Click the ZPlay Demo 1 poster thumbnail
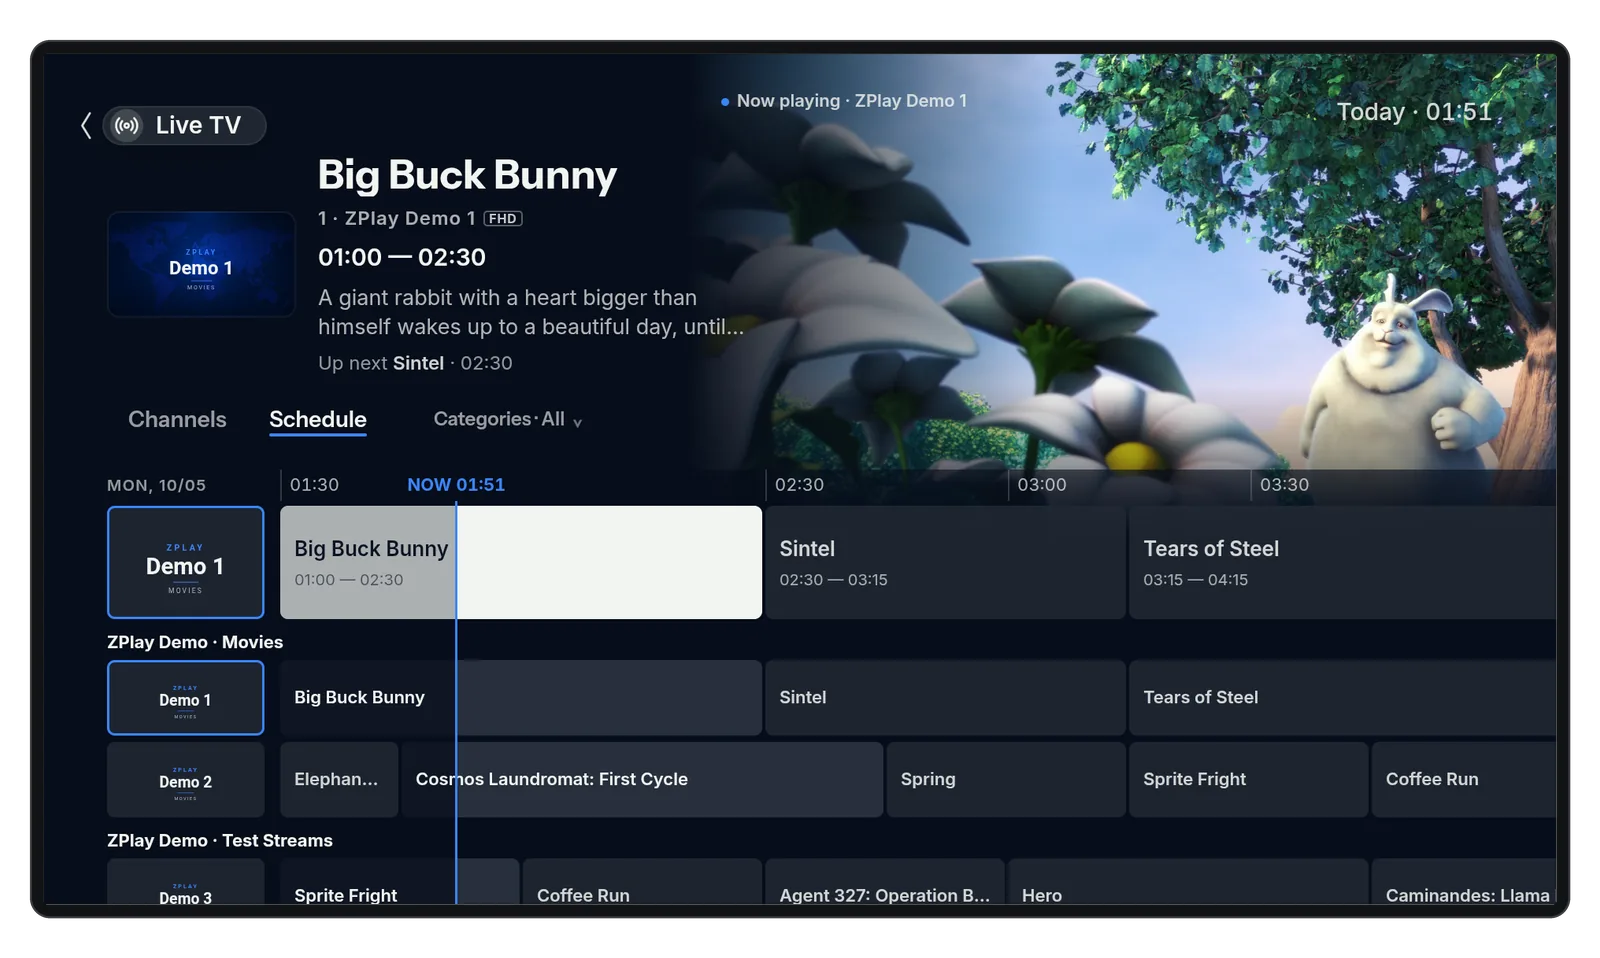Viewport: 1600px width, 958px height. tap(201, 264)
